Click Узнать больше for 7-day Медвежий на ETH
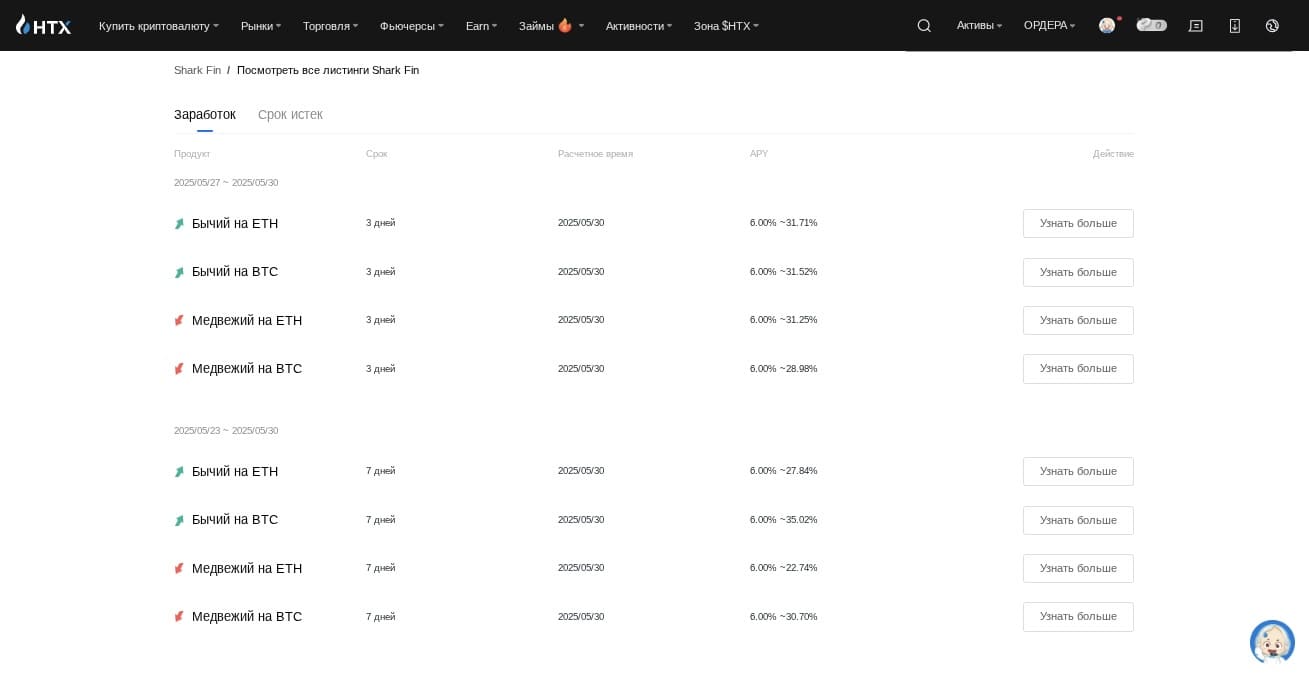 (1078, 568)
